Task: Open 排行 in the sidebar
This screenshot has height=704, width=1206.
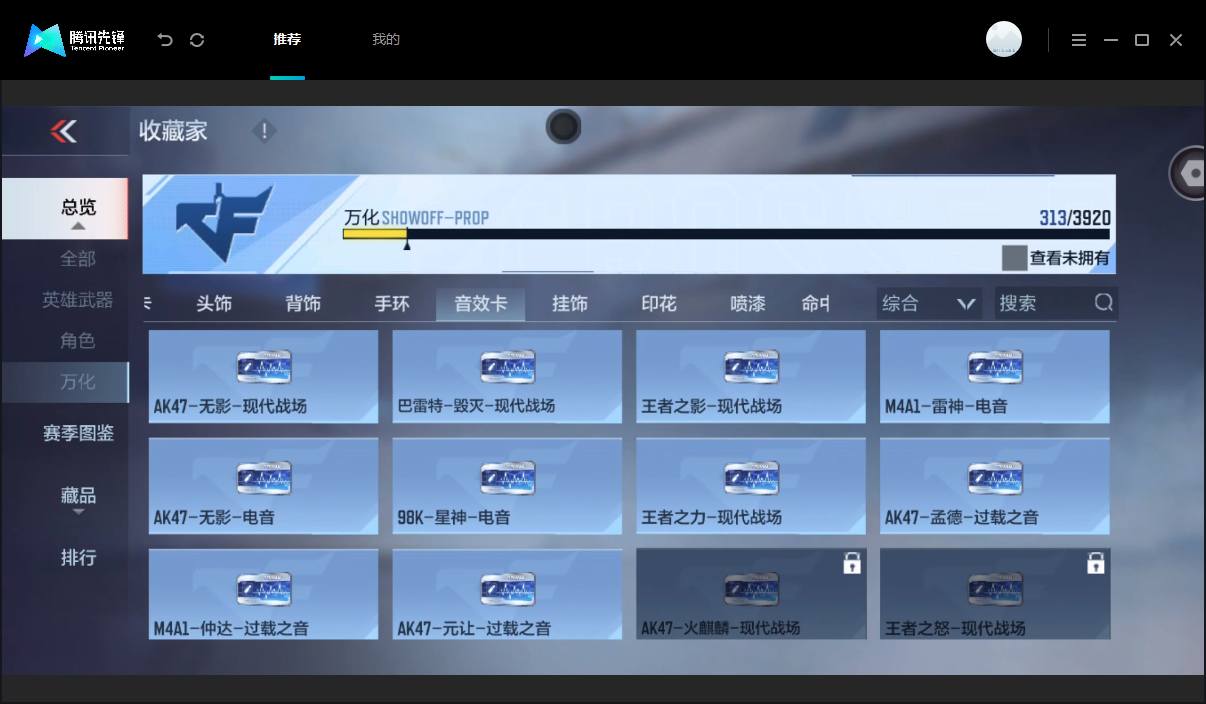Action: point(78,558)
